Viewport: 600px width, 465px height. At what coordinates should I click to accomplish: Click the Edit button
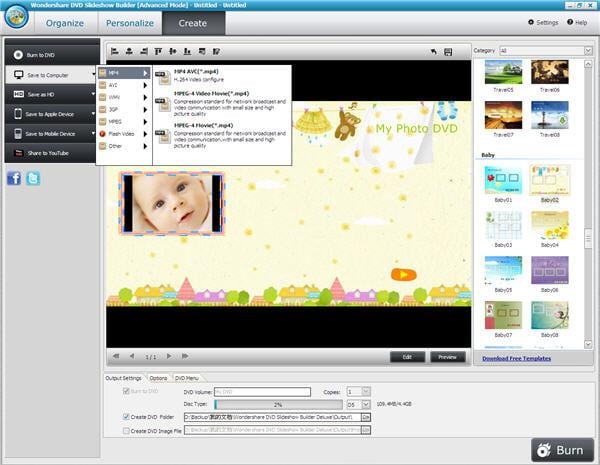(x=407, y=357)
